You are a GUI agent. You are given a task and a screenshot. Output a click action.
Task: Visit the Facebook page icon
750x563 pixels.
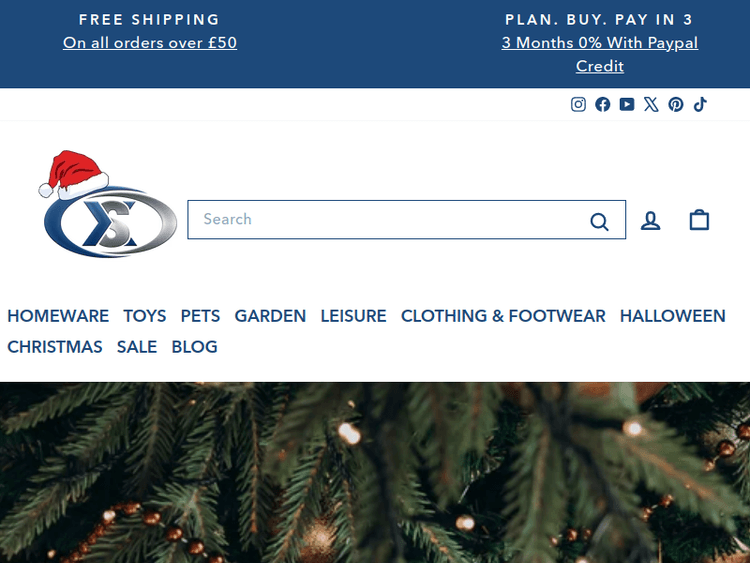(603, 105)
